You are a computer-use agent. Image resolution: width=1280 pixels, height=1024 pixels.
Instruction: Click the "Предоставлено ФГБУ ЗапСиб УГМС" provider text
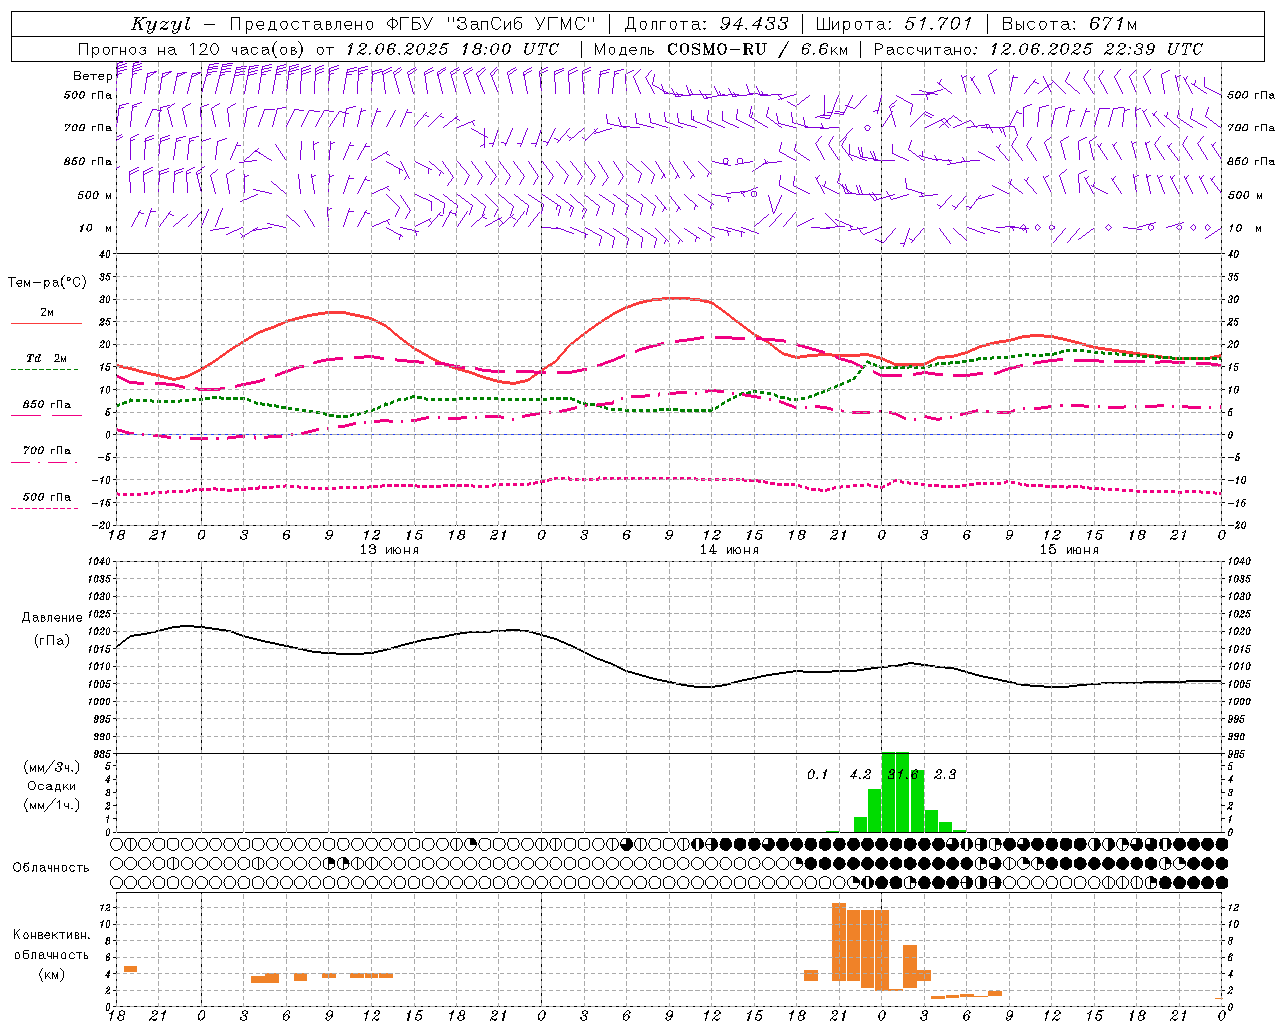pos(412,24)
